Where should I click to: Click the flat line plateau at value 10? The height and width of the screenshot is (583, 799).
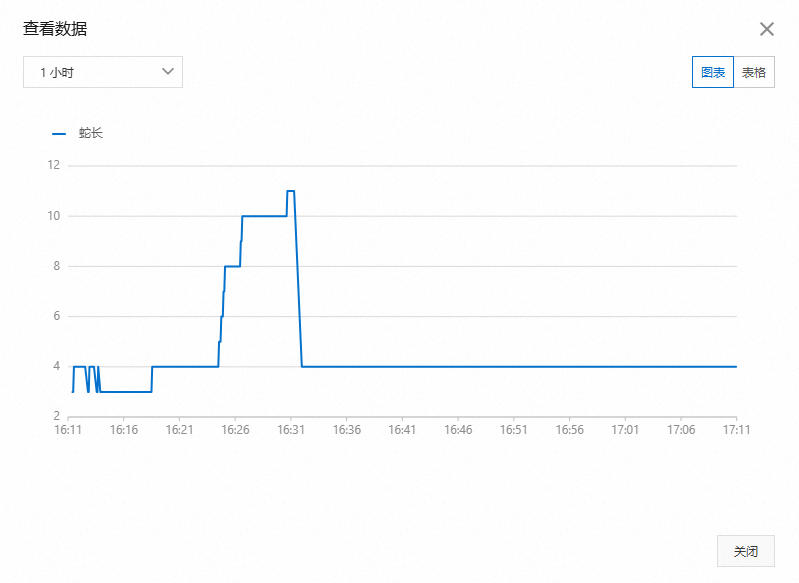264,216
